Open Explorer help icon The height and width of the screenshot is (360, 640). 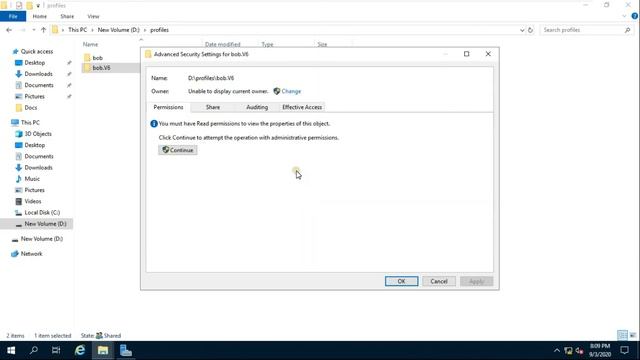pyautogui.click(x=635, y=16)
